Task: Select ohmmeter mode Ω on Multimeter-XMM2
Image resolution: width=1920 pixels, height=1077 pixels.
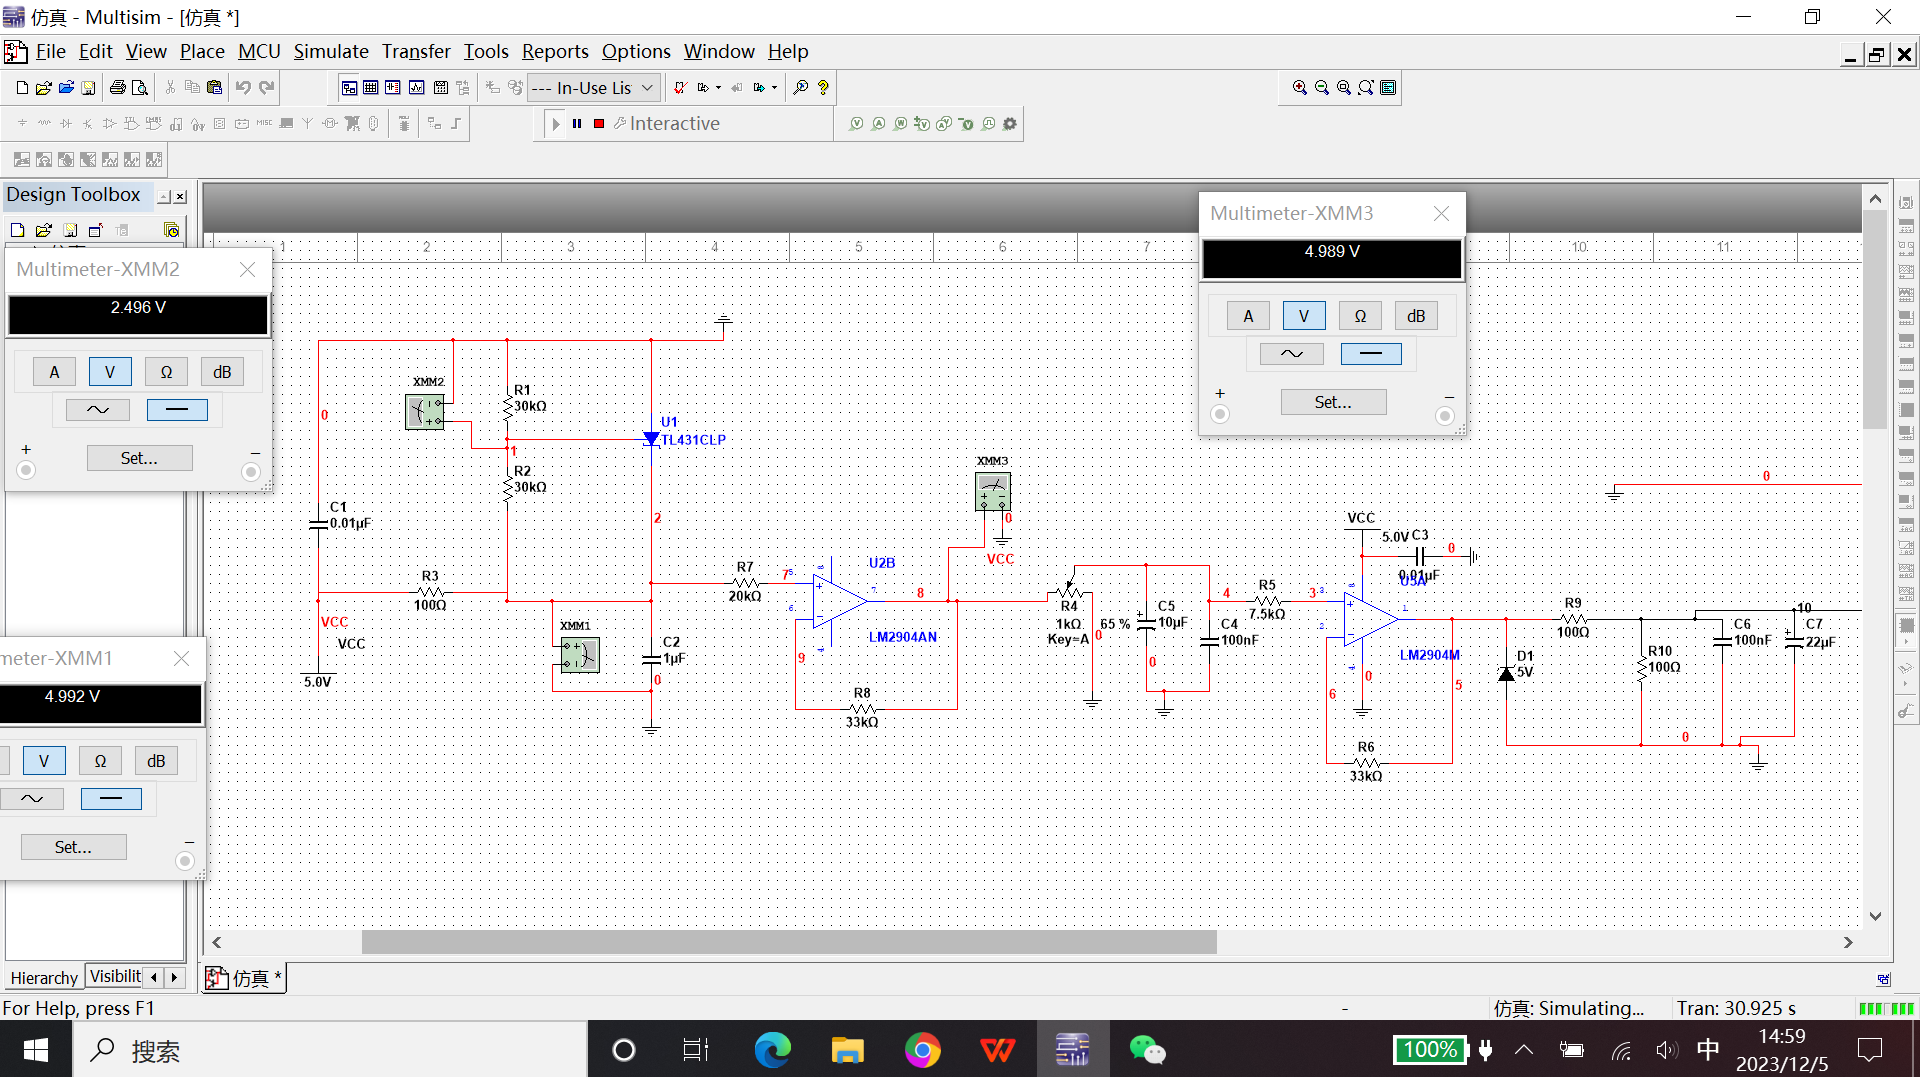Action: click(166, 372)
